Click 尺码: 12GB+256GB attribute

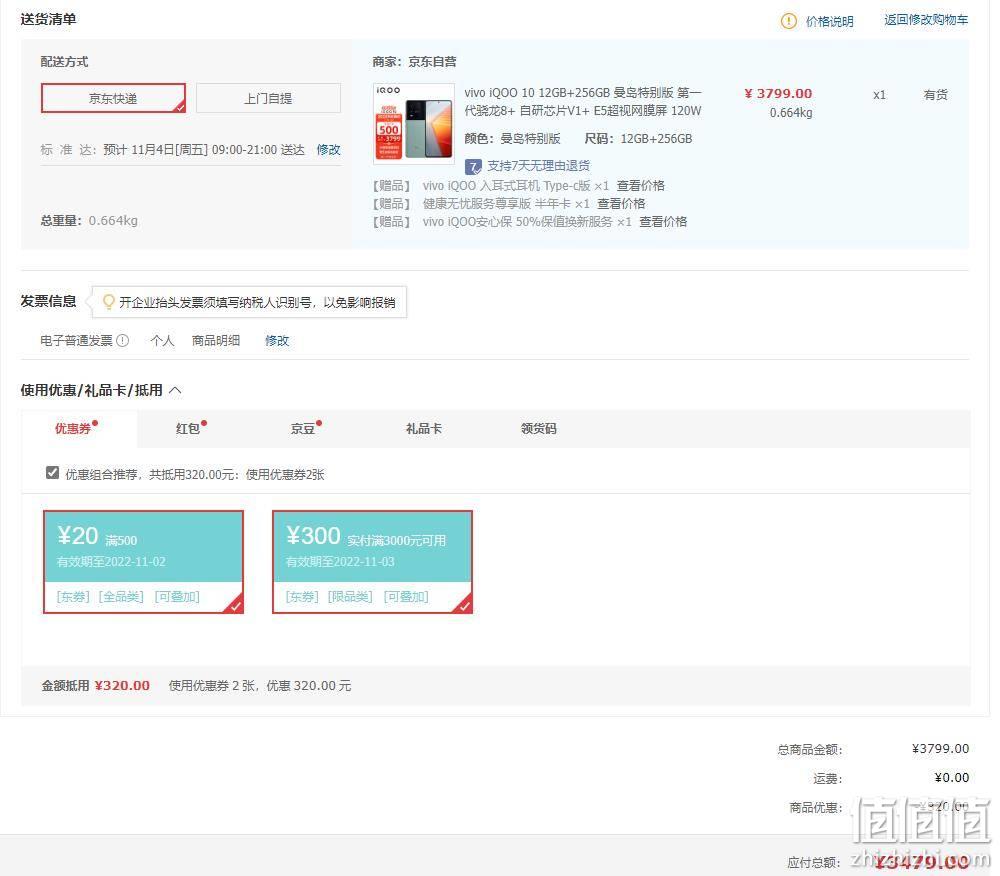(x=638, y=138)
